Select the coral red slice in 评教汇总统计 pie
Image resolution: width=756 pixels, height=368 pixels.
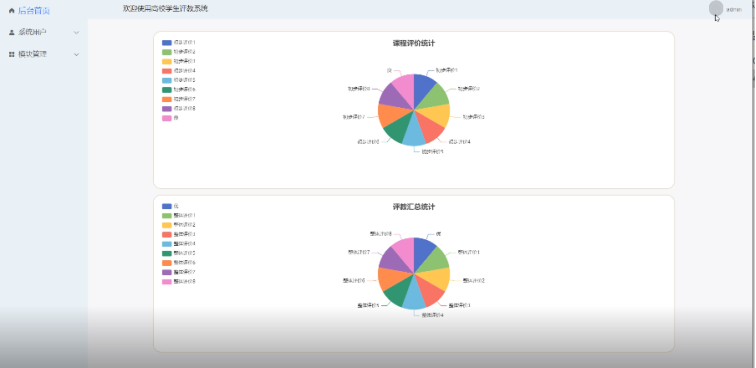[x=428, y=290]
